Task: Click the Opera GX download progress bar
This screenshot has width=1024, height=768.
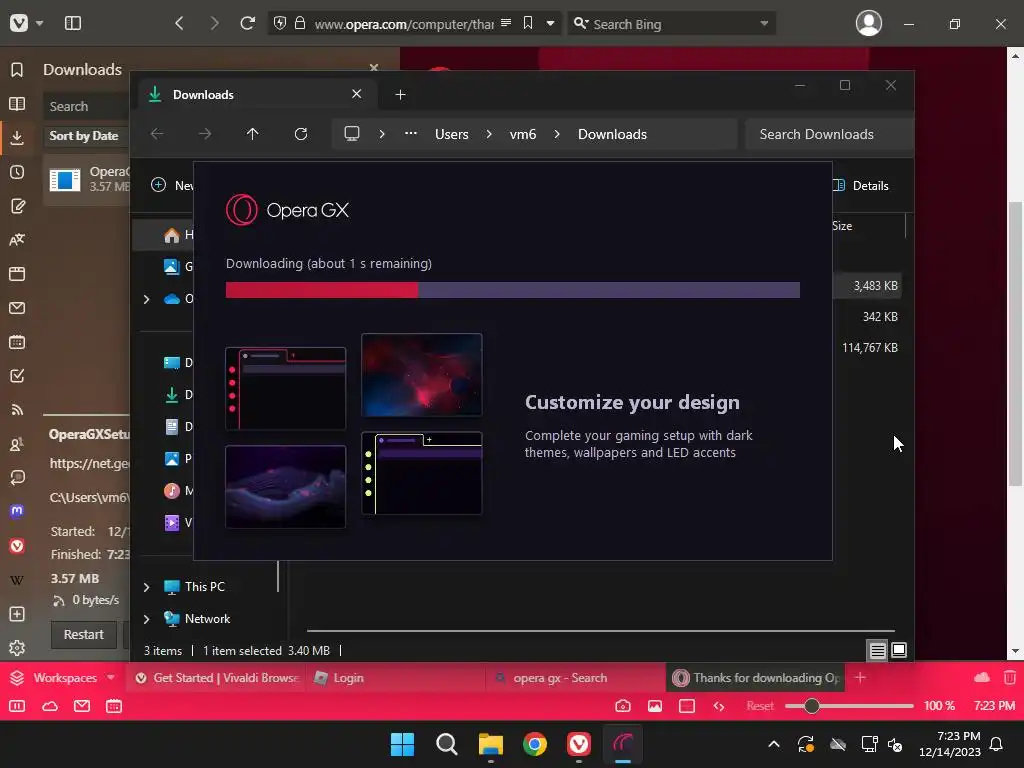Action: coord(513,290)
